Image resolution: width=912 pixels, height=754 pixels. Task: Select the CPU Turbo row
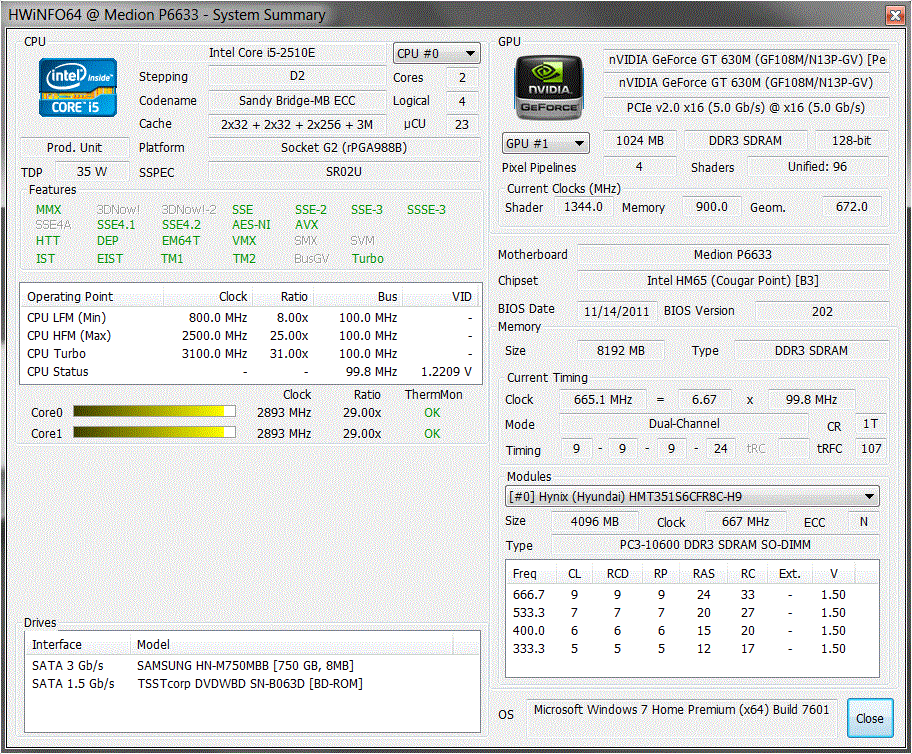pyautogui.click(x=251, y=354)
